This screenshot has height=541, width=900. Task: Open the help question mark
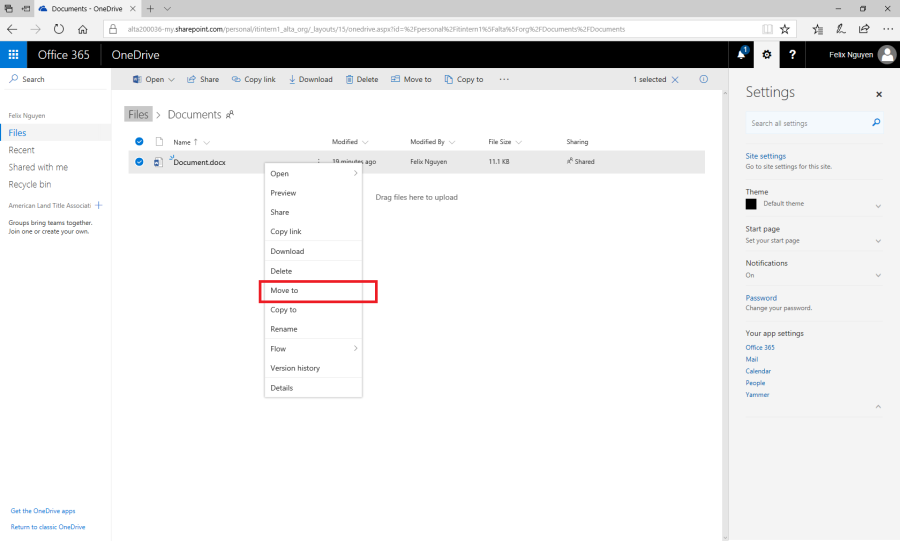tap(792, 55)
